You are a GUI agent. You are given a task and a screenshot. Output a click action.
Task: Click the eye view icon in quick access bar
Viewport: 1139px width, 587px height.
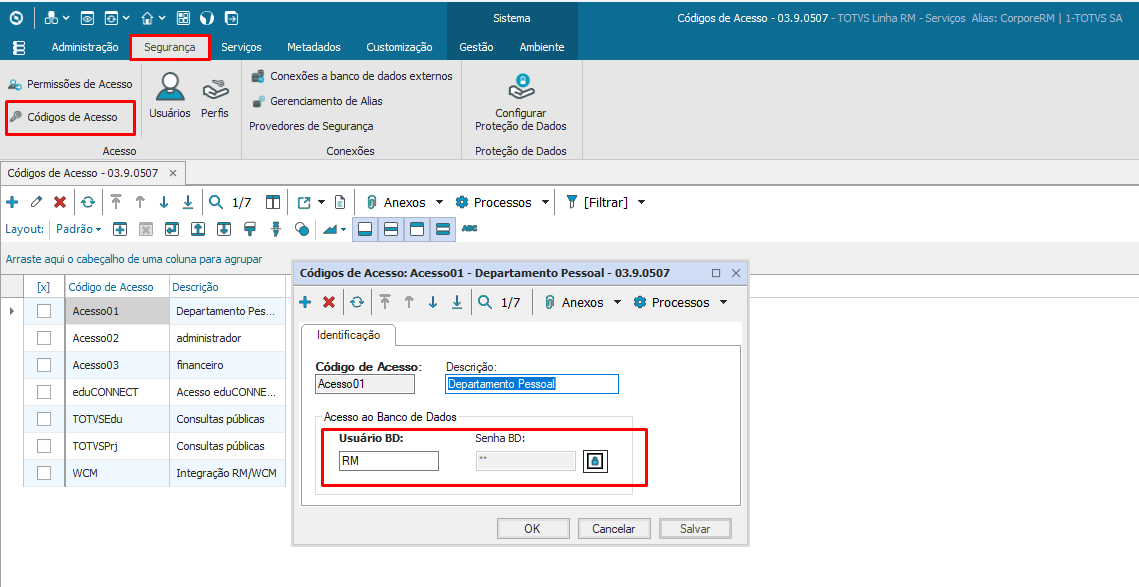click(x=86, y=18)
